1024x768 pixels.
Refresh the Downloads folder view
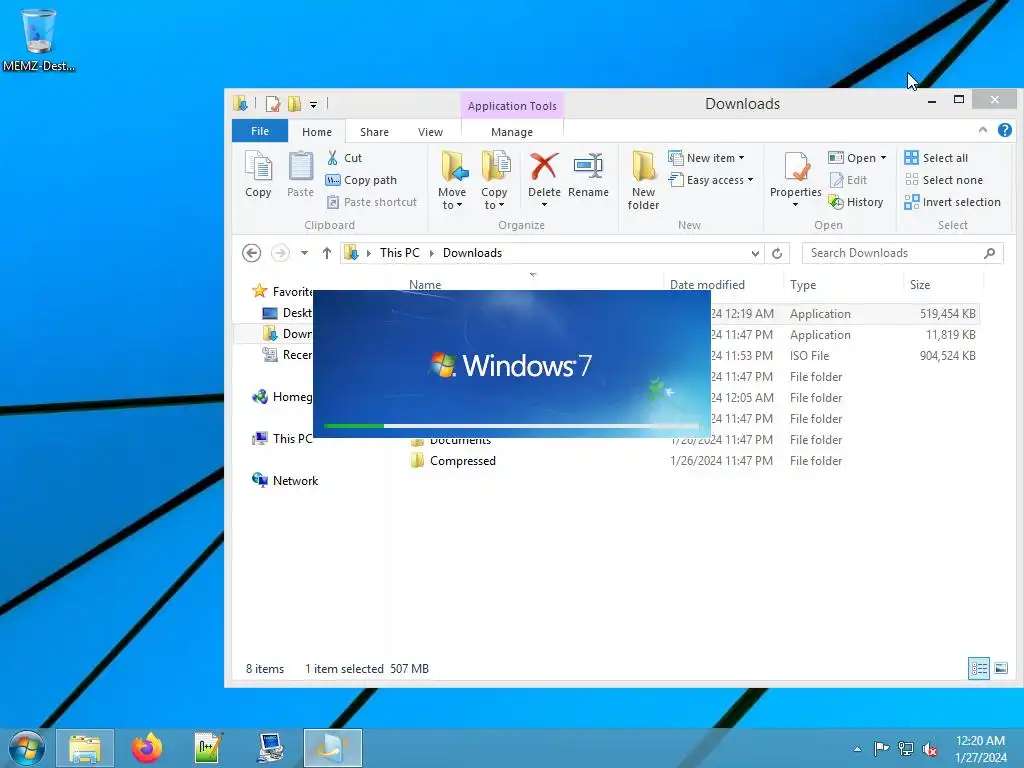[x=777, y=253]
